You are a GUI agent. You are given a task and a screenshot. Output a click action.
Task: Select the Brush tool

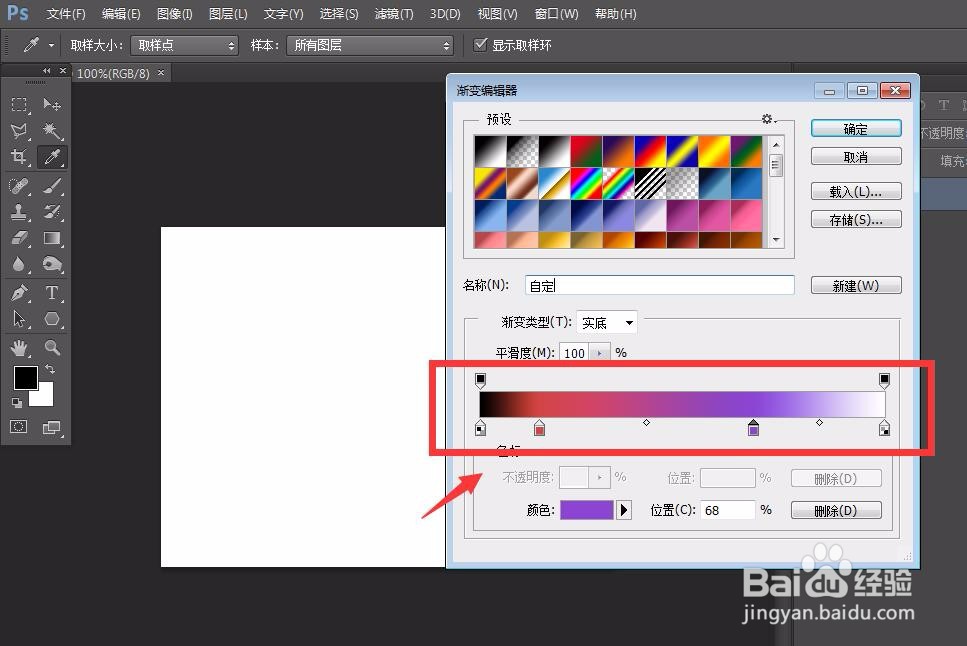pyautogui.click(x=52, y=186)
